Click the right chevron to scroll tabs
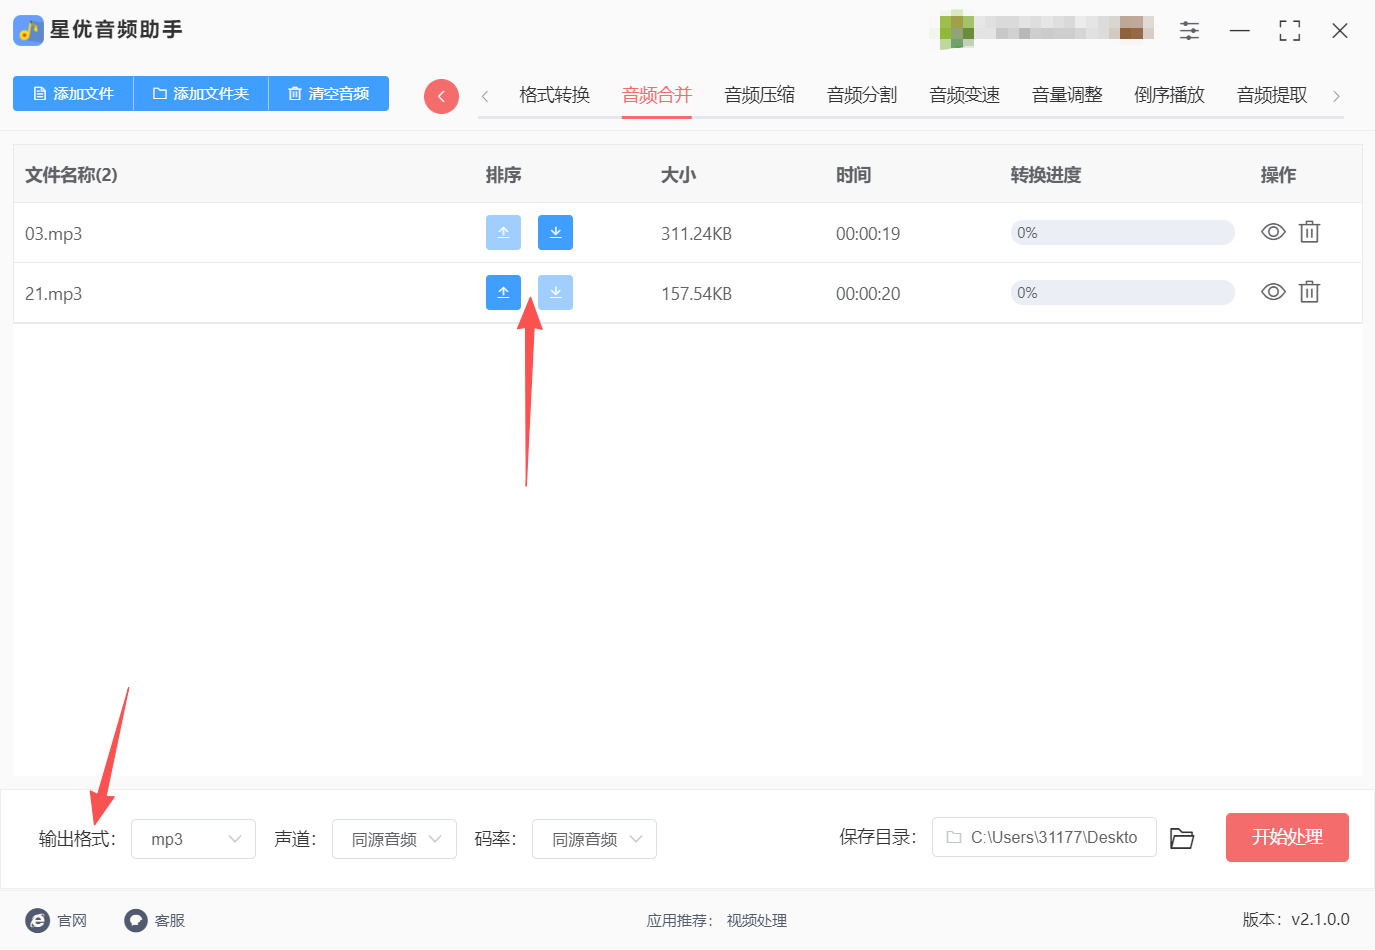Image resolution: width=1375 pixels, height=950 pixels. [1336, 95]
